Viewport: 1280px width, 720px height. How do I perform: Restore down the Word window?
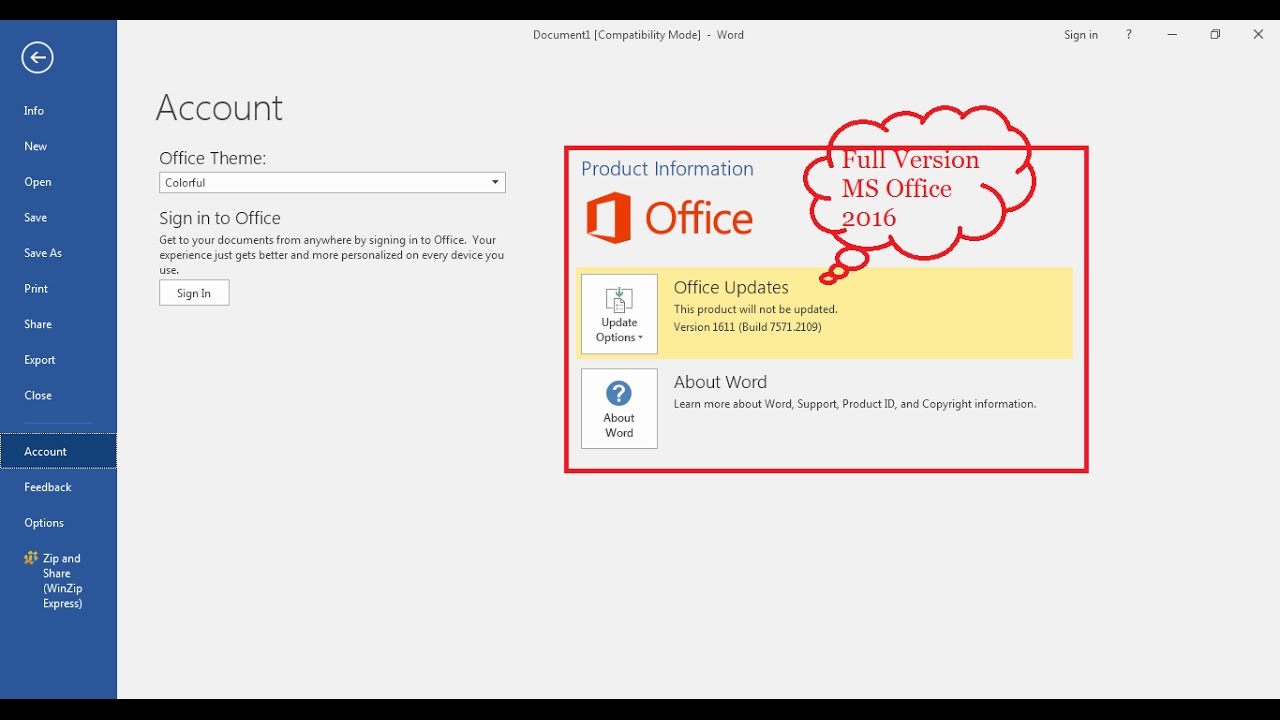pos(1215,35)
